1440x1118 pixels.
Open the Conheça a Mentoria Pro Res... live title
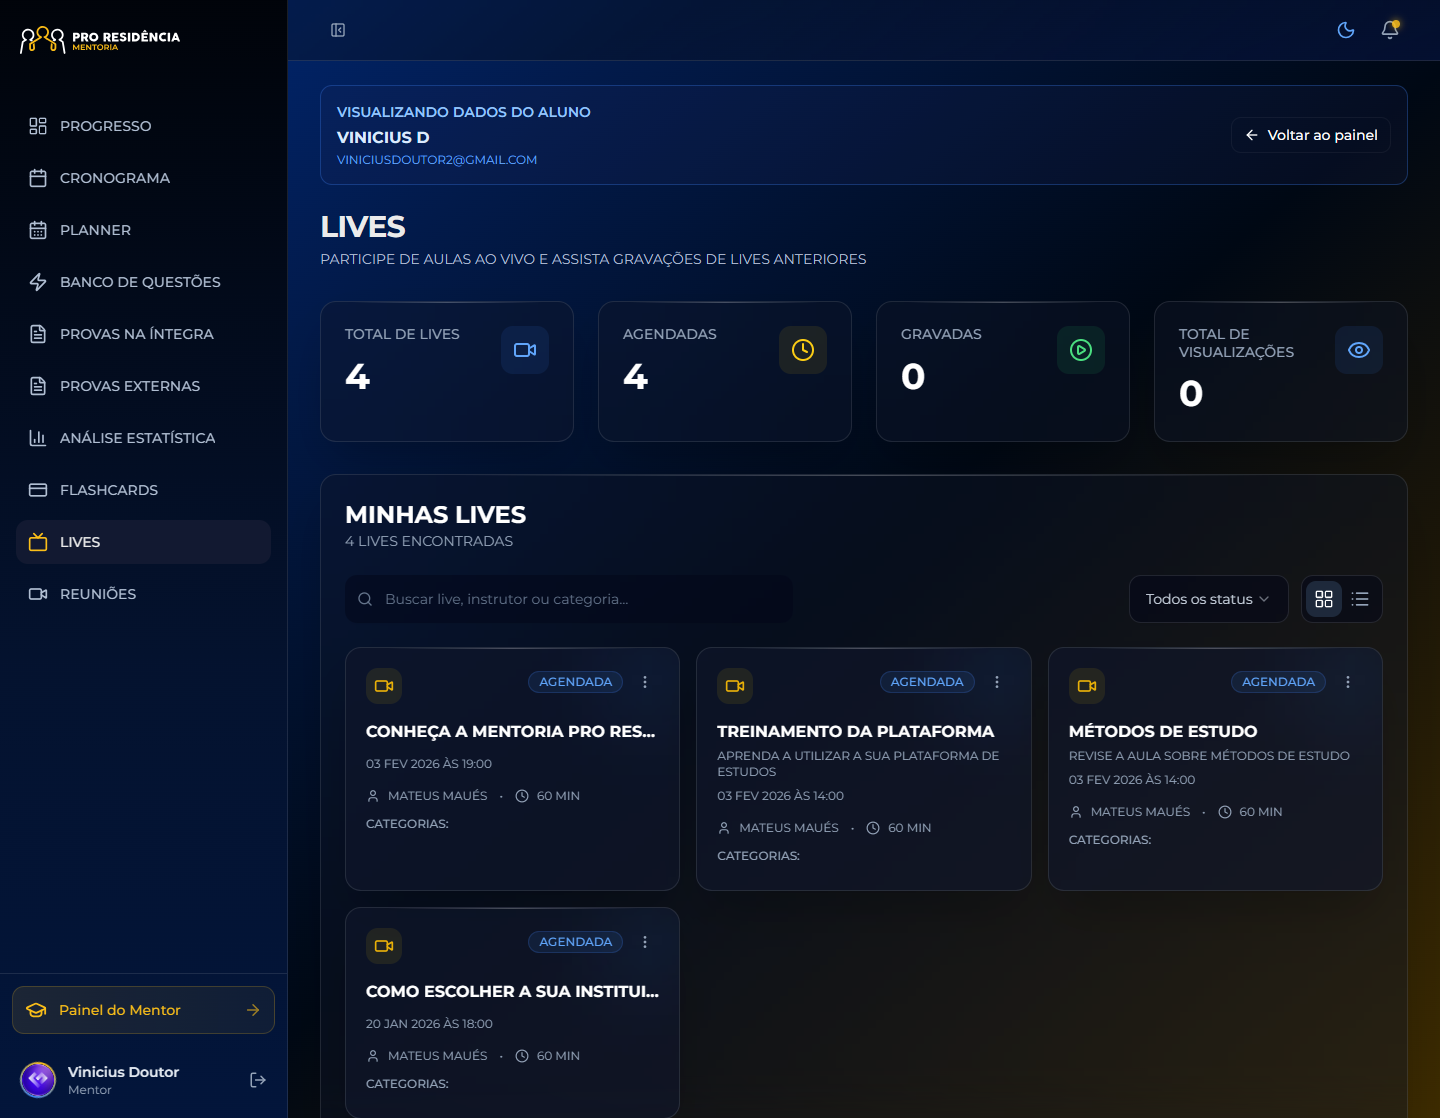click(511, 732)
